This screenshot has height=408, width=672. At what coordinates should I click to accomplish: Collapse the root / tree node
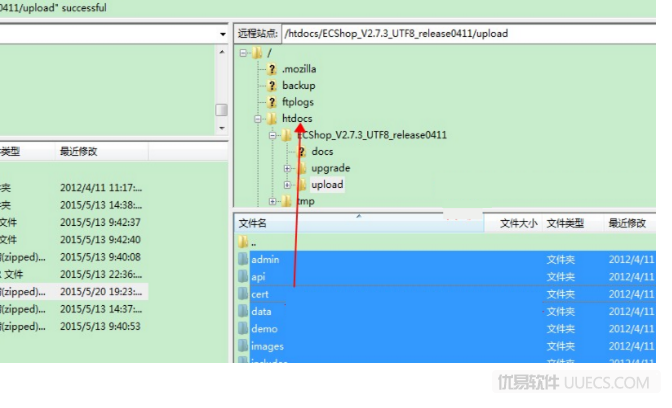coord(243,53)
